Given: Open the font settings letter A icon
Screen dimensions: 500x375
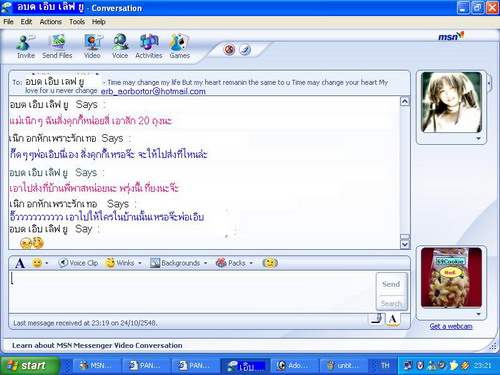Looking at the screenshot, I should pos(20,263).
